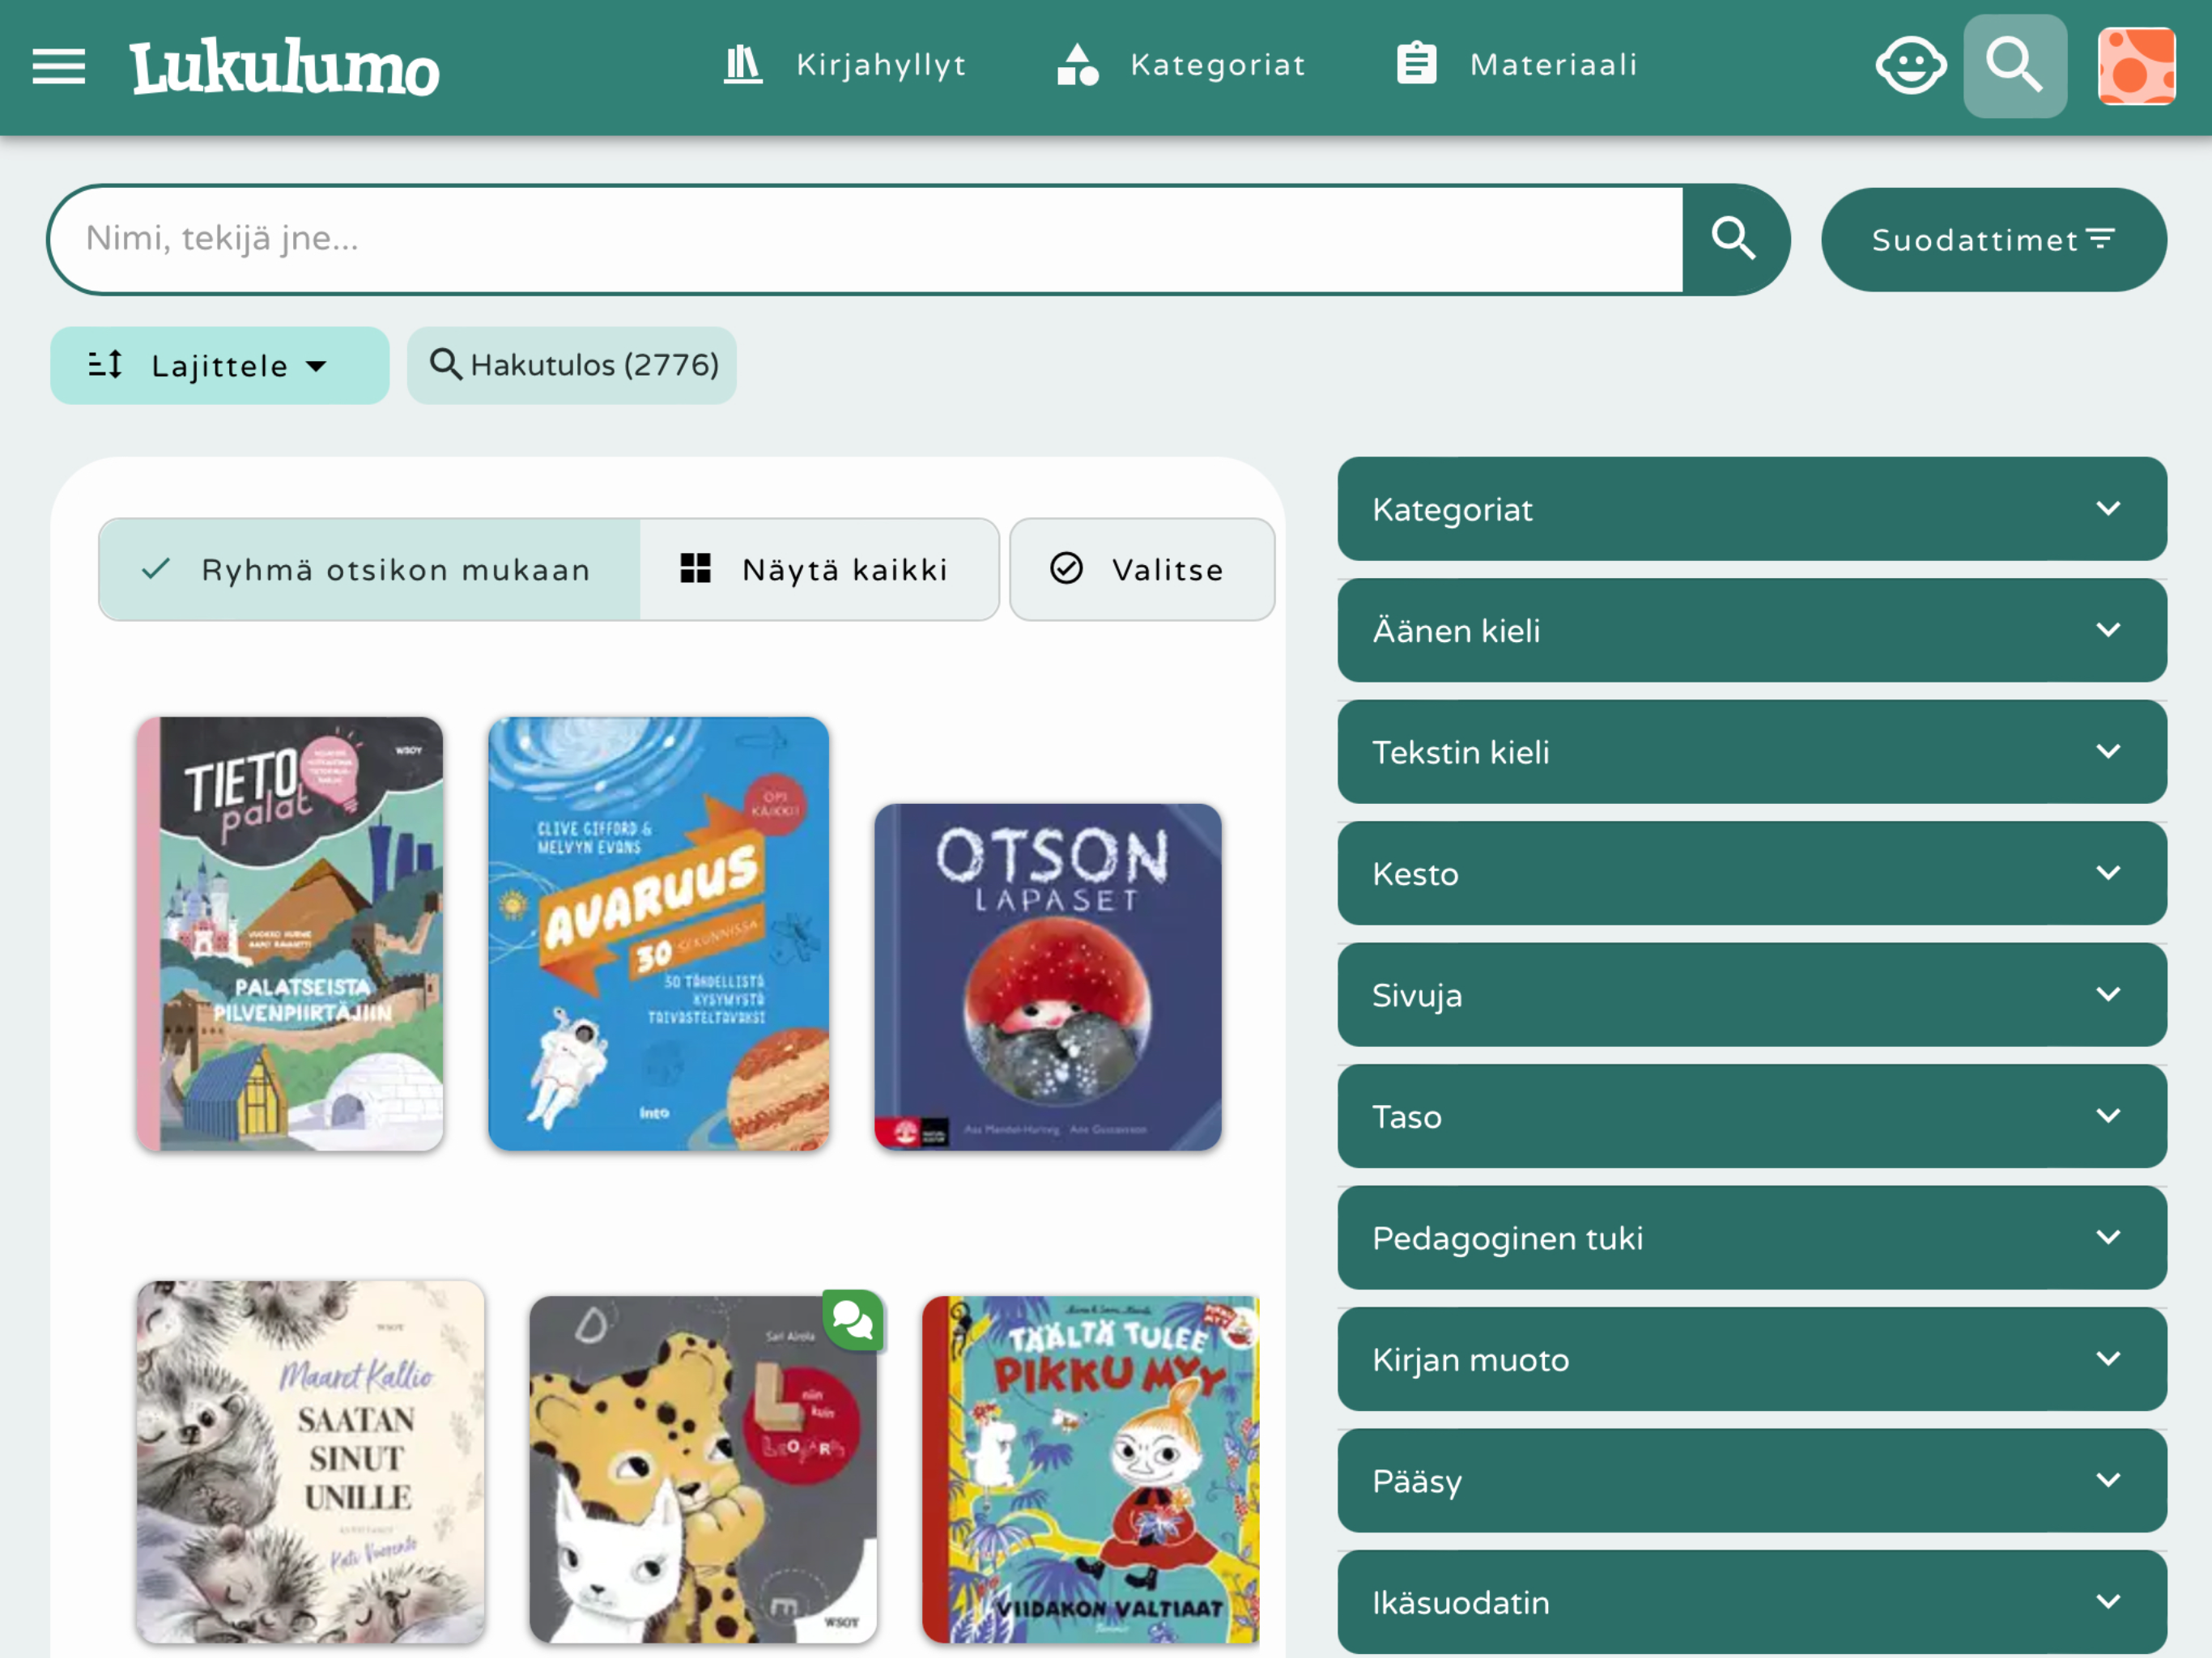Screen dimensions: 2212x1658
Task: Open the hamburger menu icon
Action: pos(58,66)
